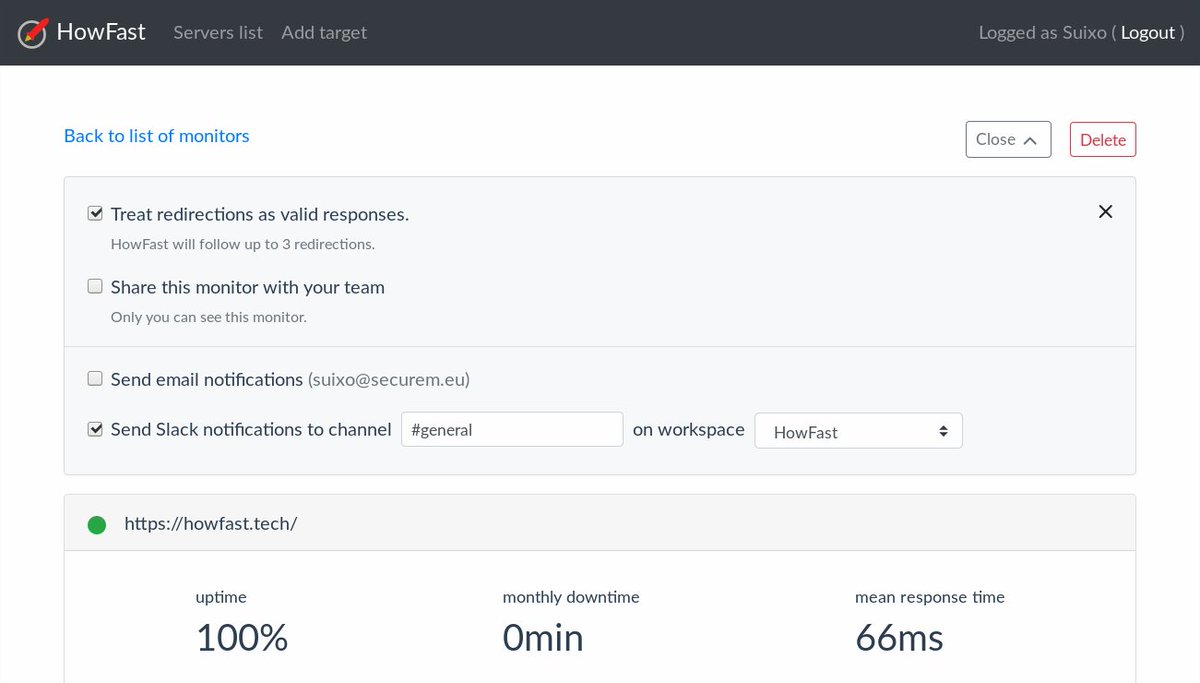This screenshot has width=1200, height=683.
Task: Click the HowFast rocket logo
Action: coord(31,31)
